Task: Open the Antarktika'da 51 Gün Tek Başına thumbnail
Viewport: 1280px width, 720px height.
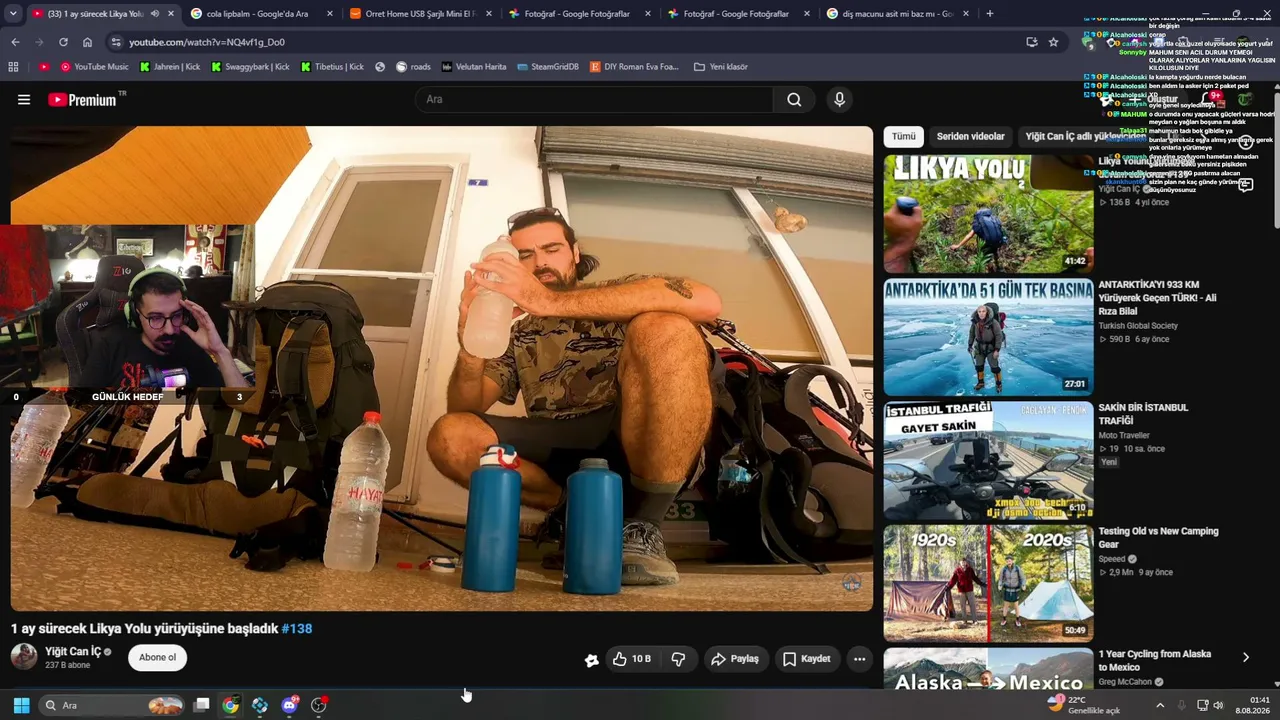Action: 988,337
